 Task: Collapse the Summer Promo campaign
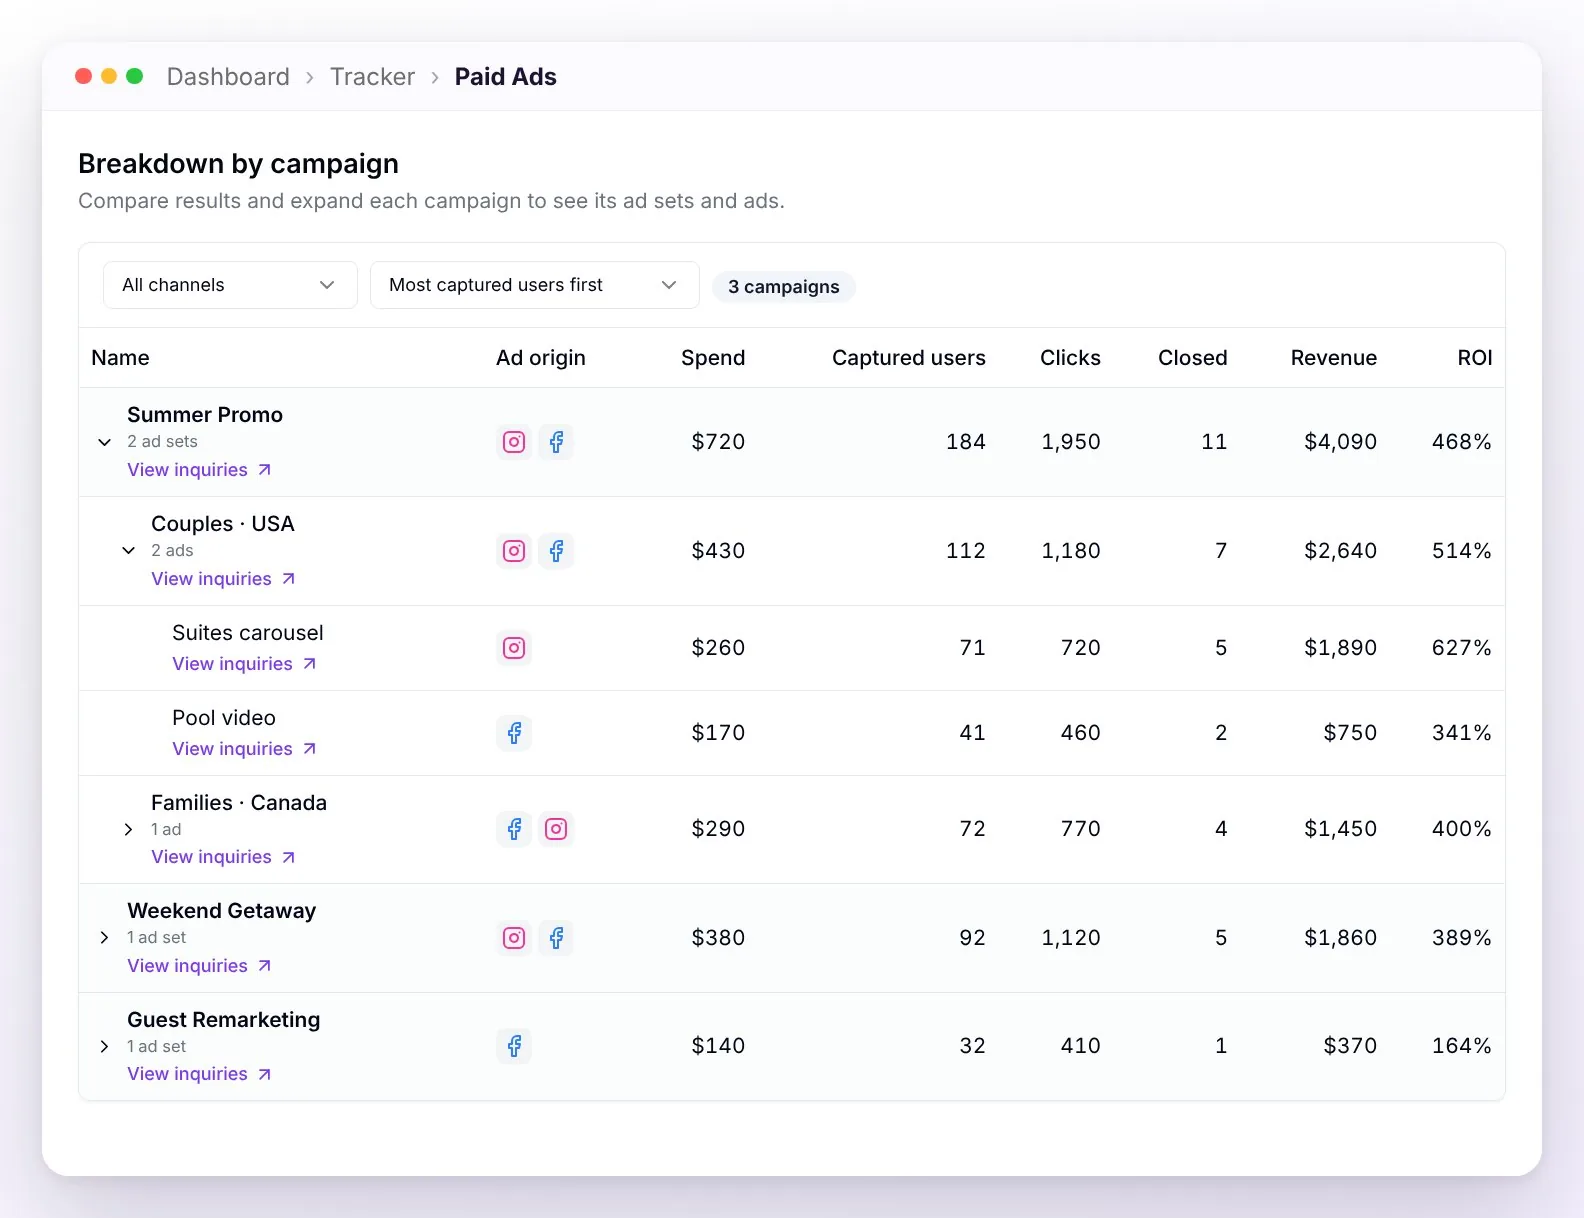tap(104, 442)
